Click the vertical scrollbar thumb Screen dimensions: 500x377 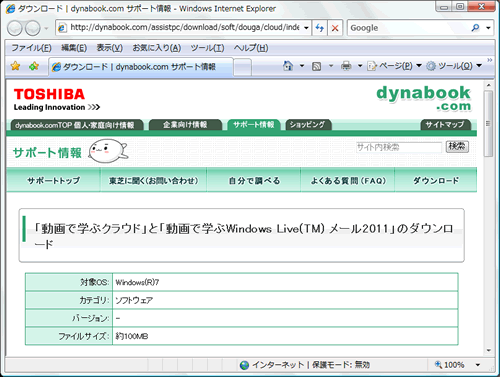(488, 124)
